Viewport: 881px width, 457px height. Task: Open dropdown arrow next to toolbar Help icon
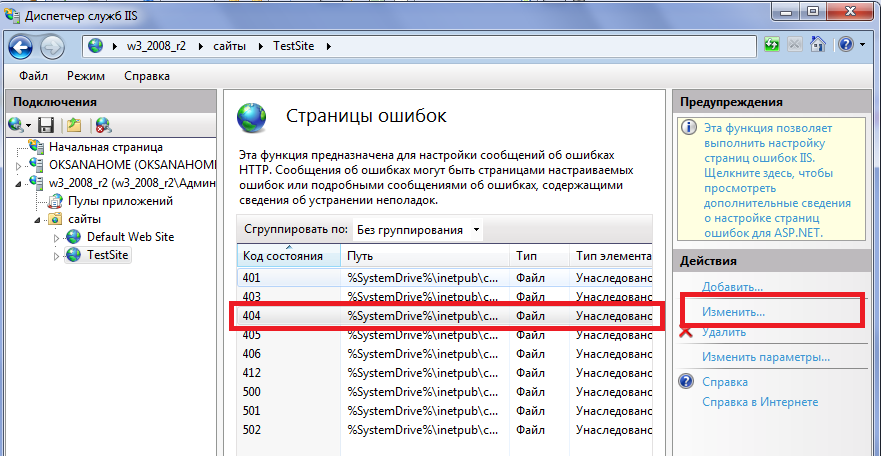[862, 45]
